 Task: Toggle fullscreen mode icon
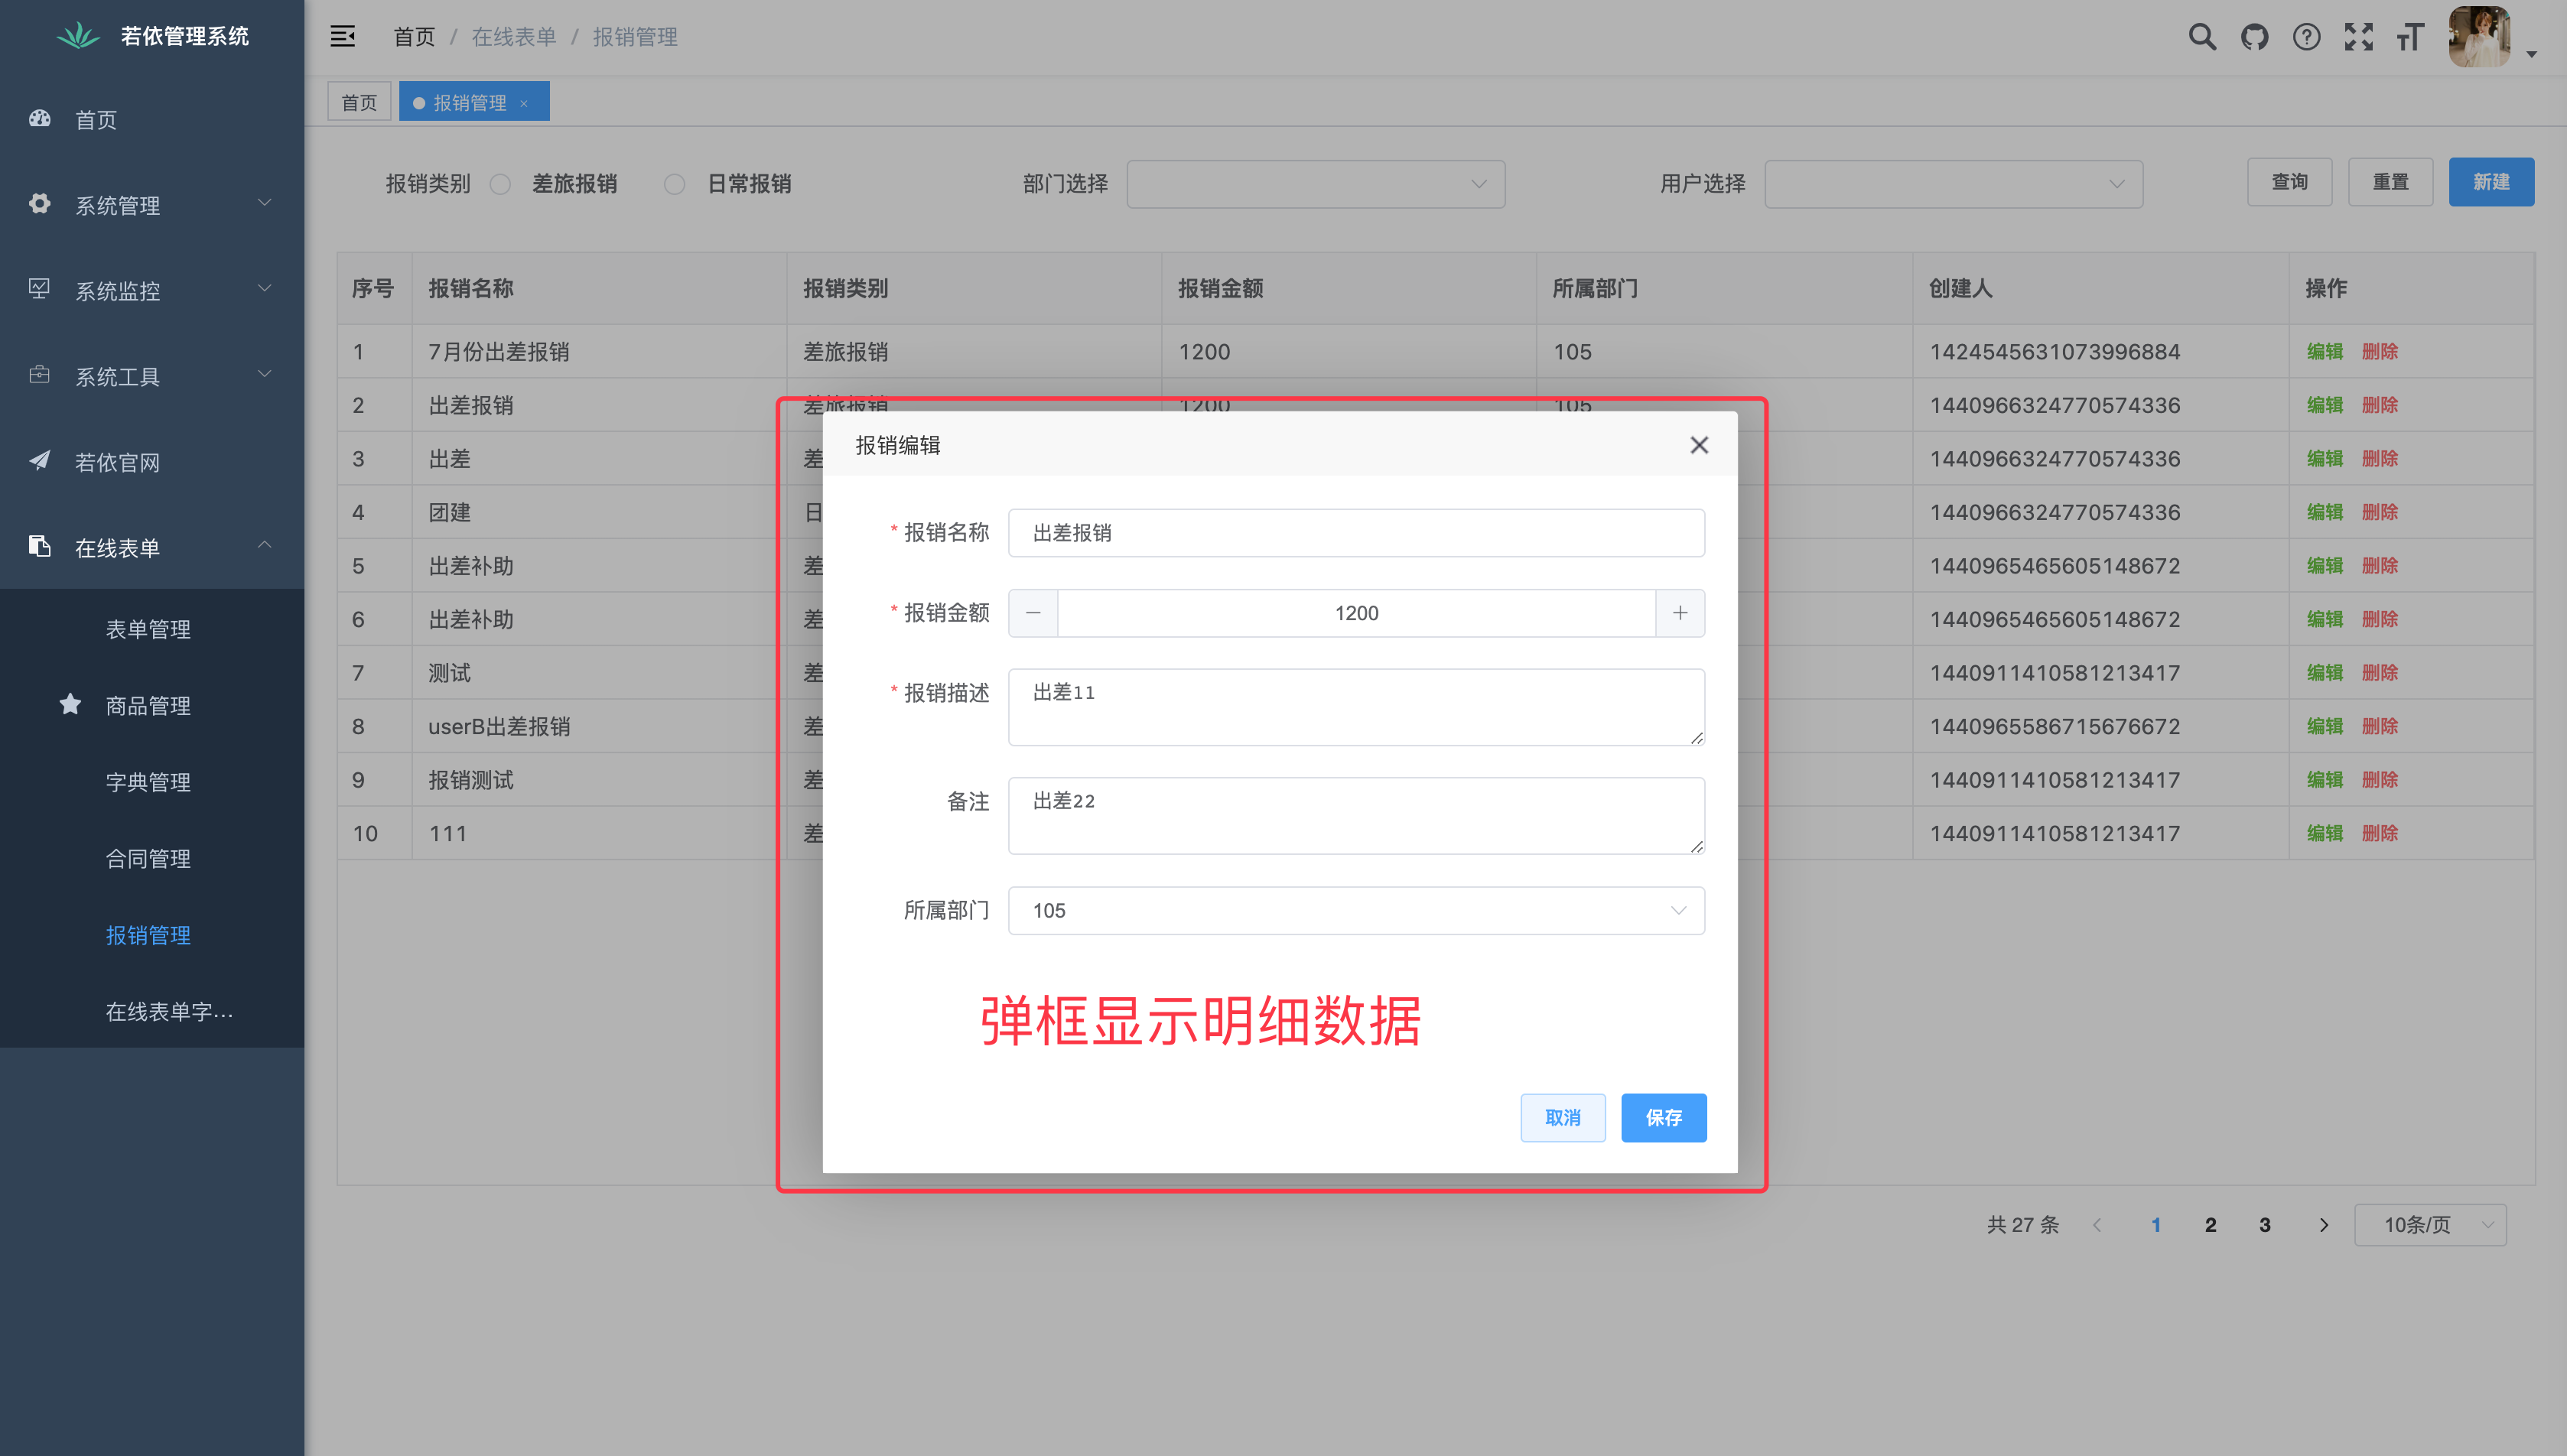[2358, 37]
